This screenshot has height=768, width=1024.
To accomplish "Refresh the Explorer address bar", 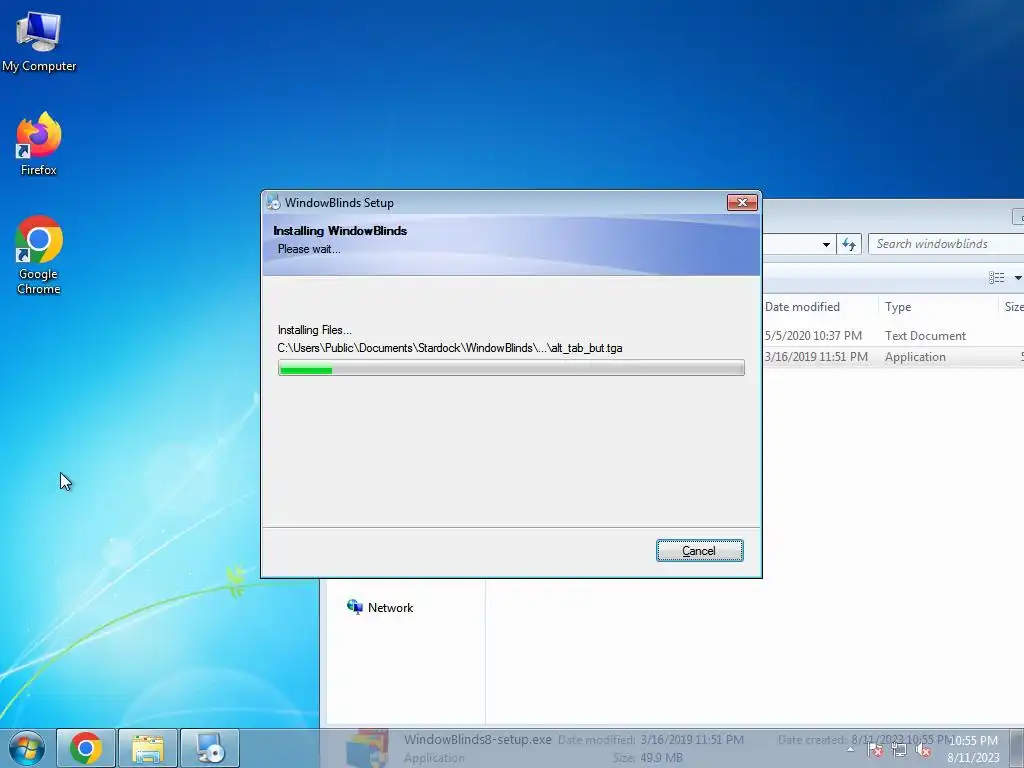I will pos(849,244).
